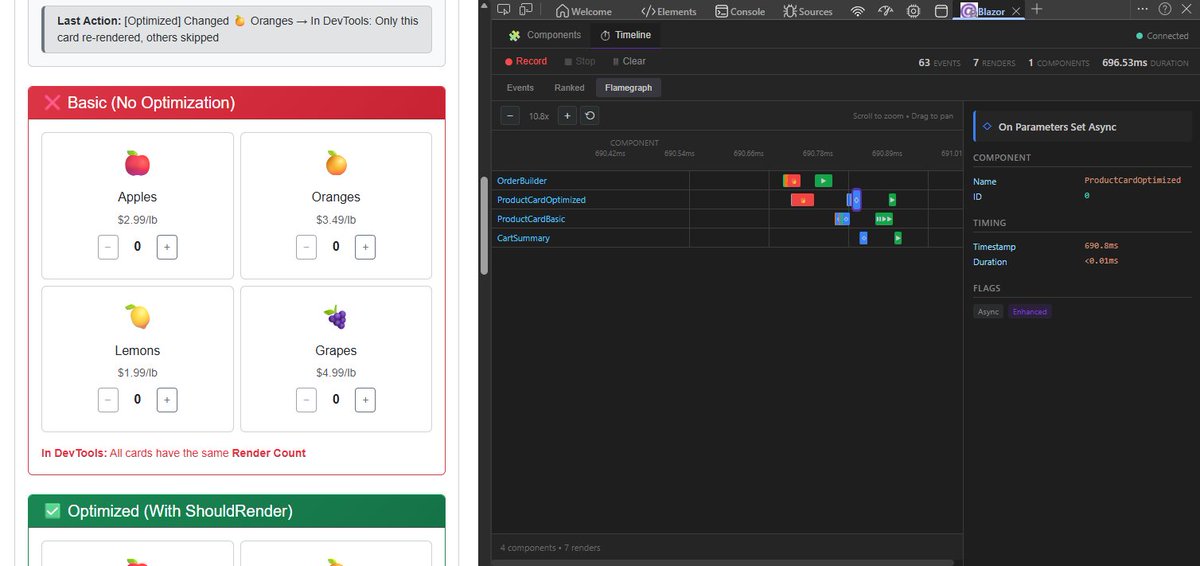1200x566 pixels.
Task: Add a new DevTools tab with plus
Action: point(1036,10)
